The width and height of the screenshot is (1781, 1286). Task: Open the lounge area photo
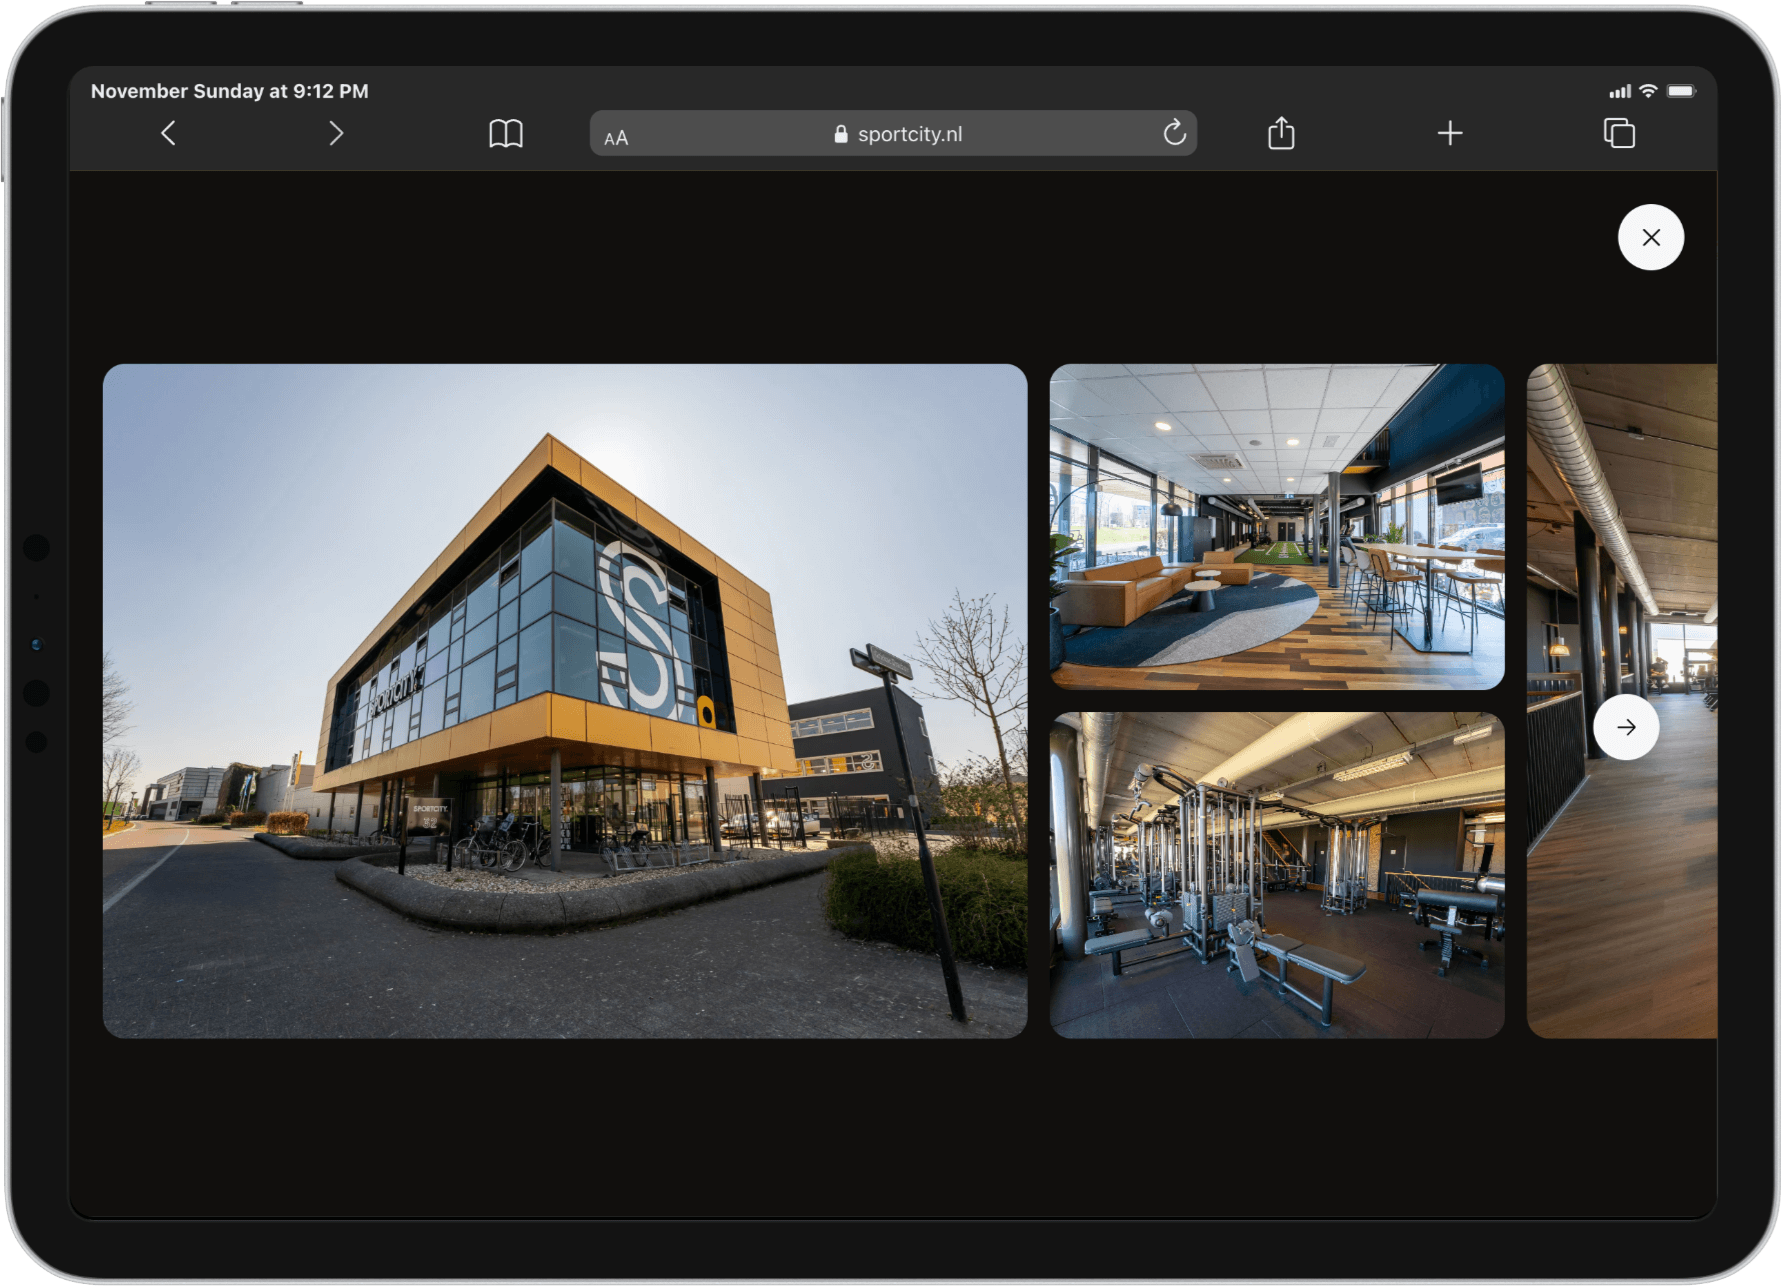coord(1277,527)
